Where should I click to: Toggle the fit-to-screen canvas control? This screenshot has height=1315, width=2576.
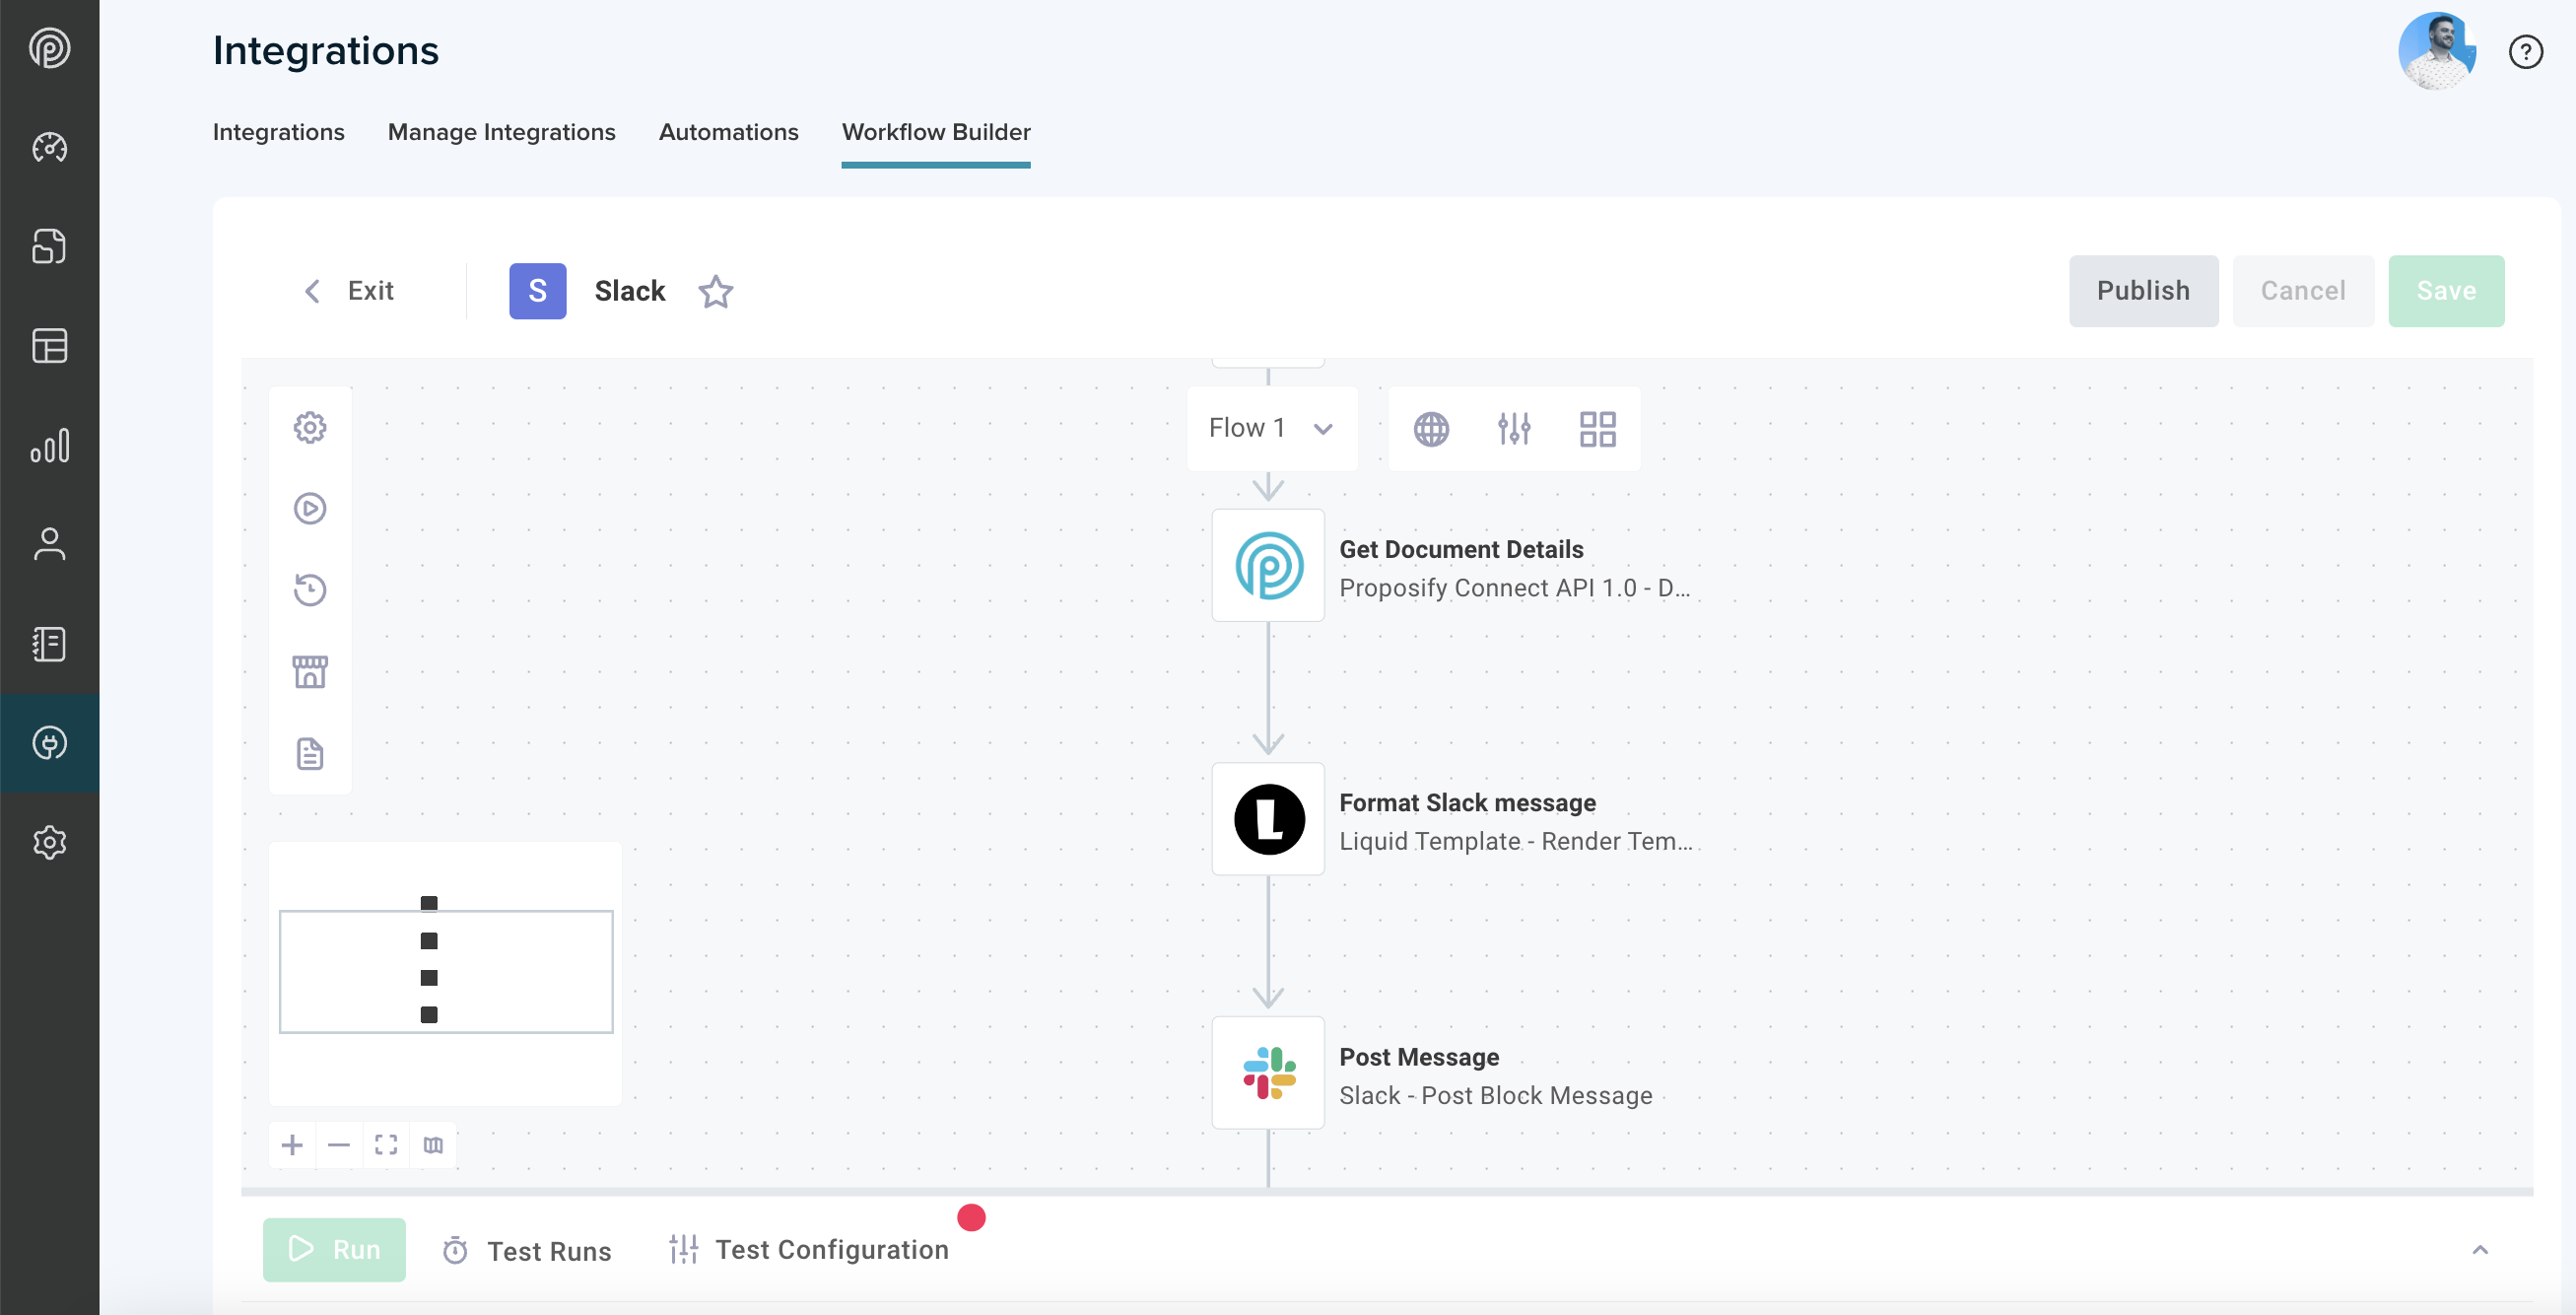pos(386,1145)
